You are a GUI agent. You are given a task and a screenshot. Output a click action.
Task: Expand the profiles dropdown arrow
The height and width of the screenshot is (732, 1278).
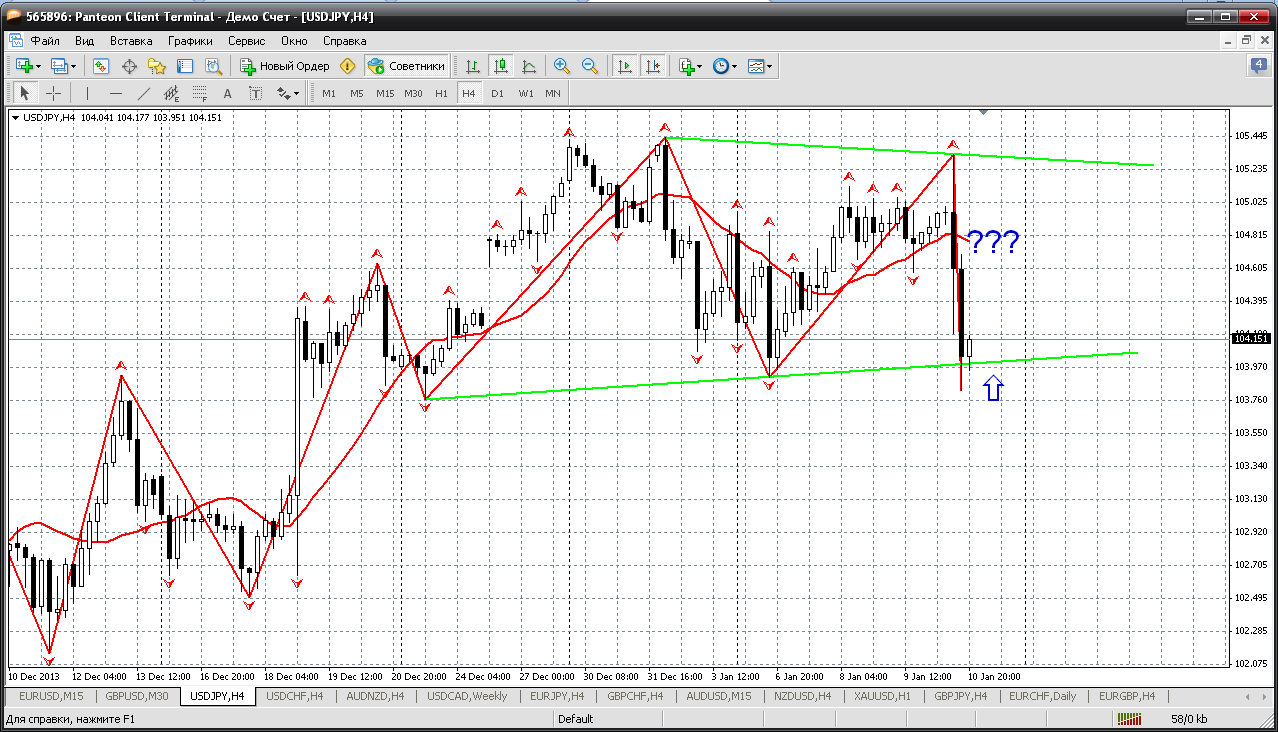click(x=74, y=66)
